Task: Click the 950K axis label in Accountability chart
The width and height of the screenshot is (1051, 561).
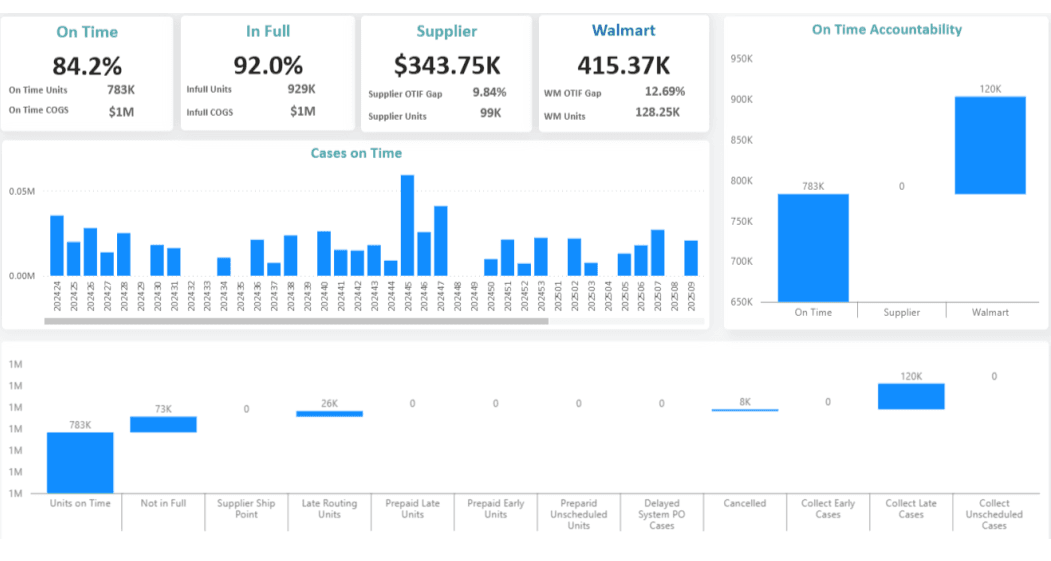Action: pyautogui.click(x=741, y=59)
